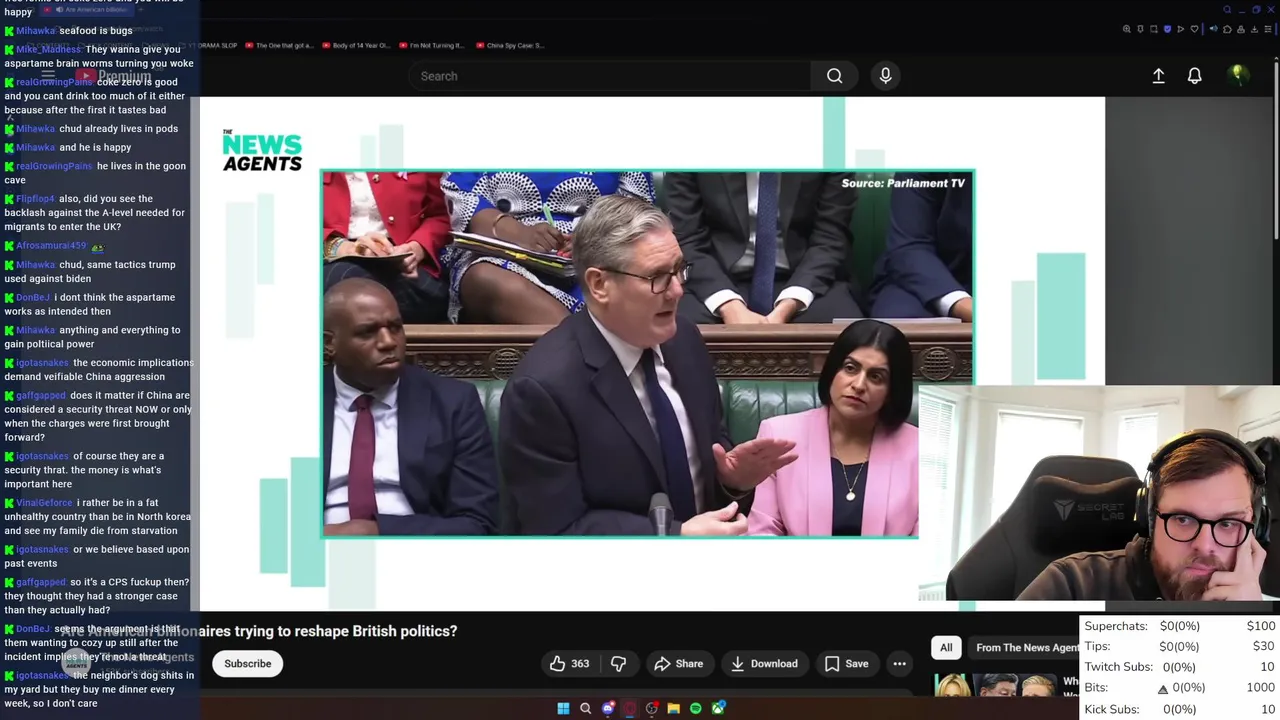This screenshot has height=720, width=1280.
Task: Open the Windows Start button
Action: coord(563,708)
